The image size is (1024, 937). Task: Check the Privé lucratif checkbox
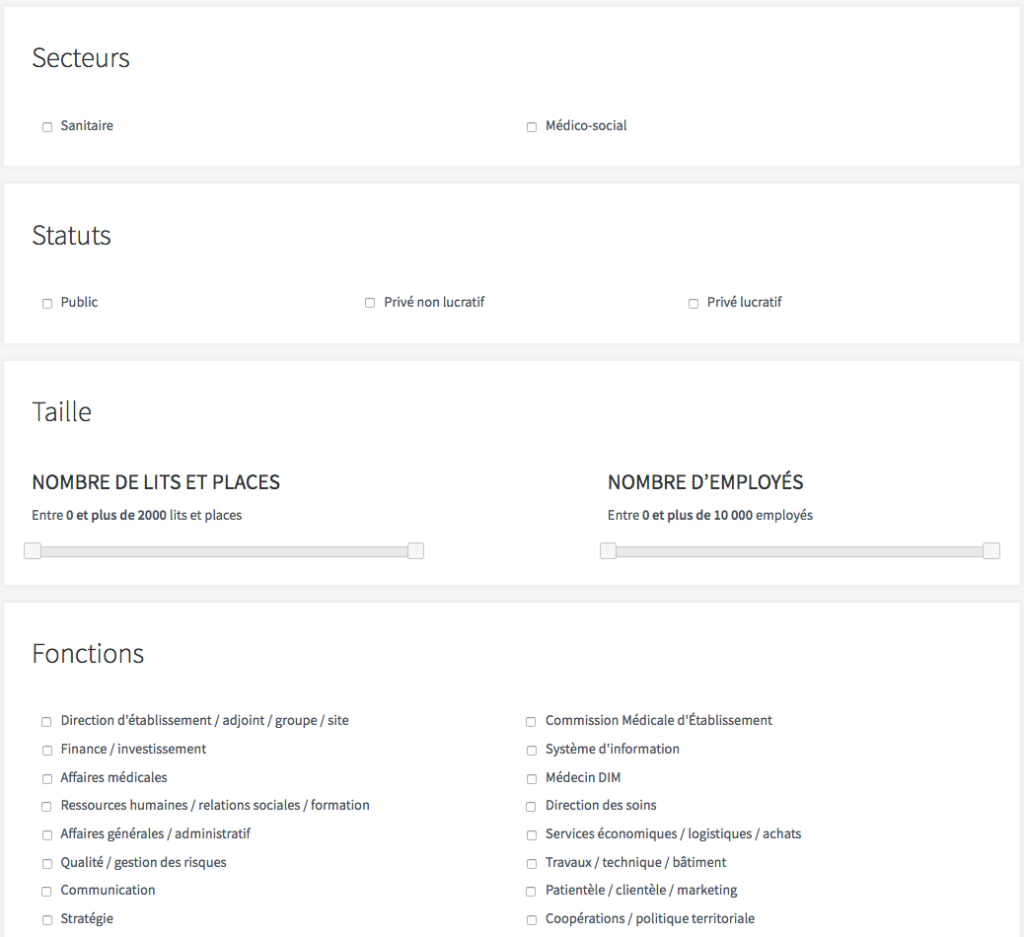[x=693, y=303]
